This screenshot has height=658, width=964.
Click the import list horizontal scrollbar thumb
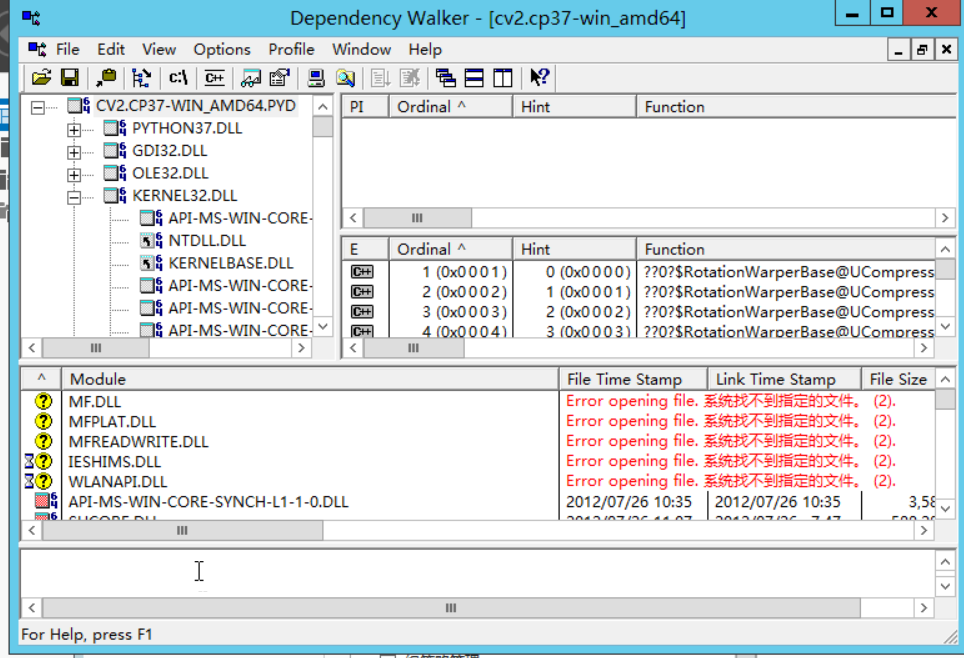point(417,218)
